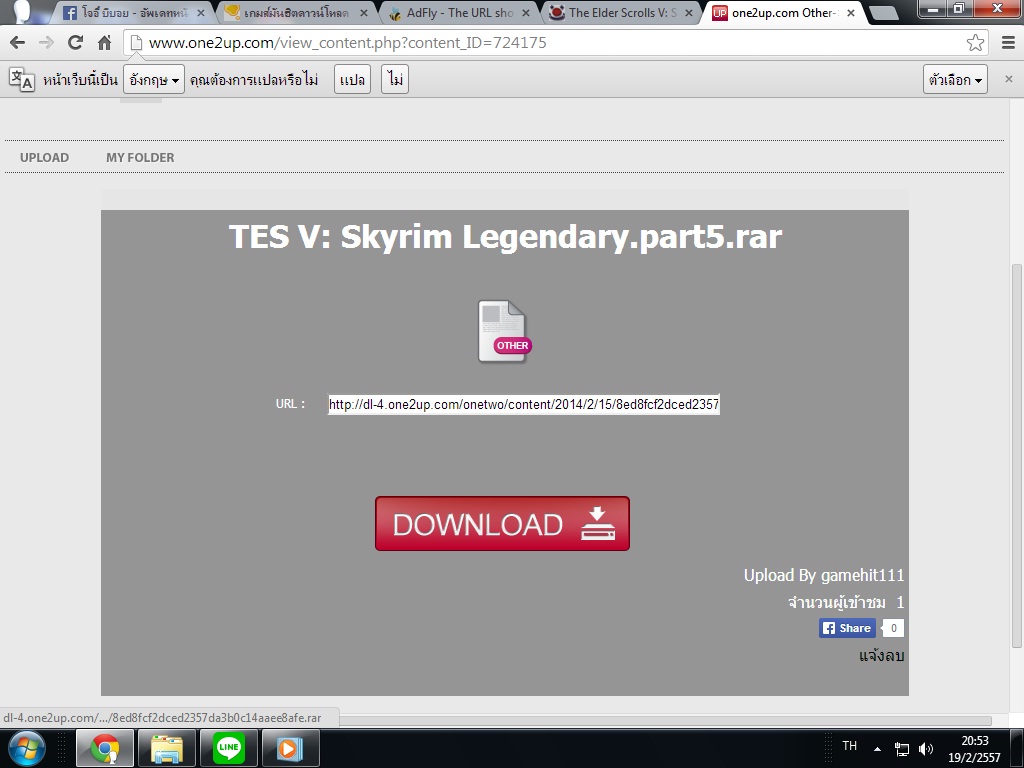The height and width of the screenshot is (768, 1024).
Task: Open the browser home page icon
Action: click(104, 43)
